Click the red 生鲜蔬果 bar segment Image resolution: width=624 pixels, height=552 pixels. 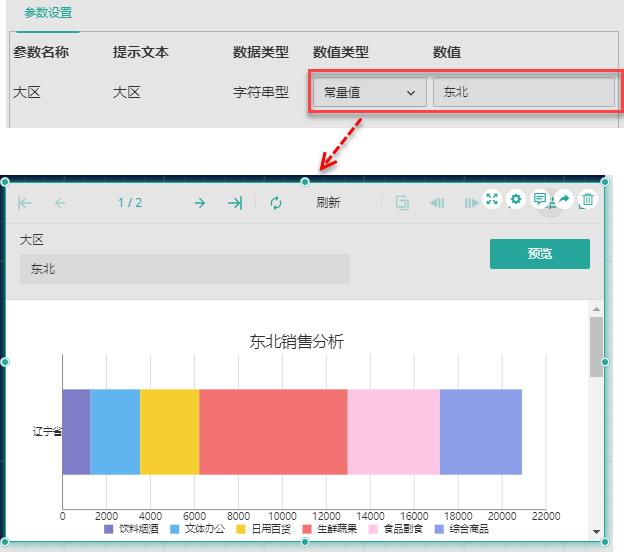coord(273,432)
